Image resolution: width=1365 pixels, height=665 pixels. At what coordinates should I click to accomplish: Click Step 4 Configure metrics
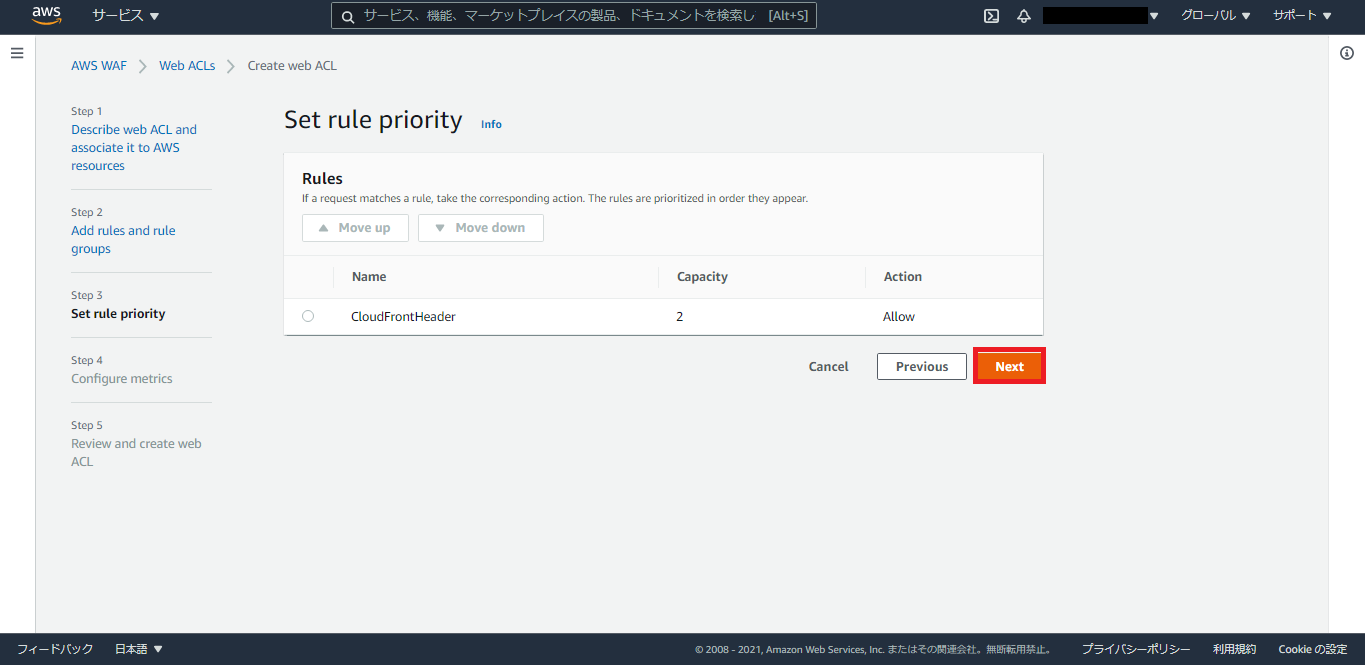tap(122, 378)
